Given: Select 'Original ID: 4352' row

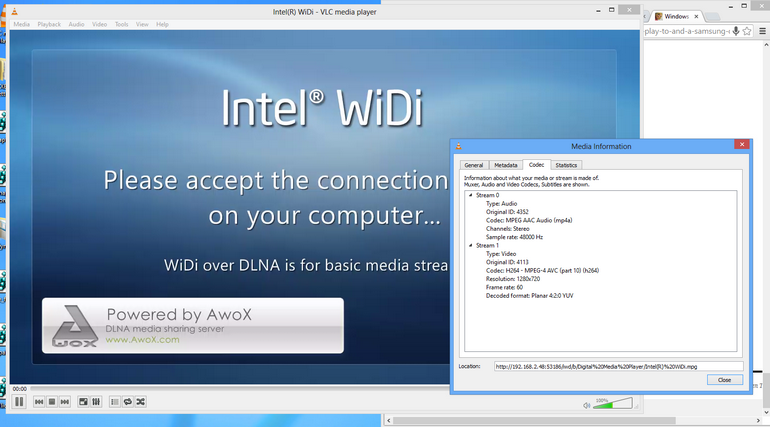Looking at the screenshot, I should (507, 212).
